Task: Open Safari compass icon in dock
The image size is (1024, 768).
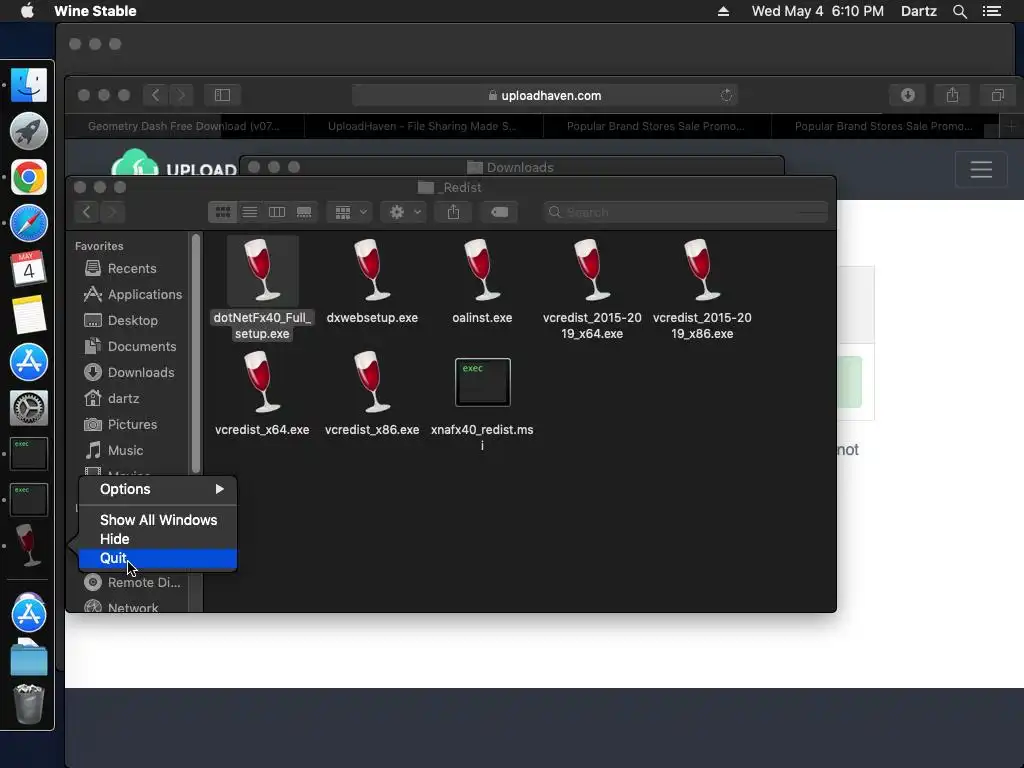Action: tap(29, 223)
